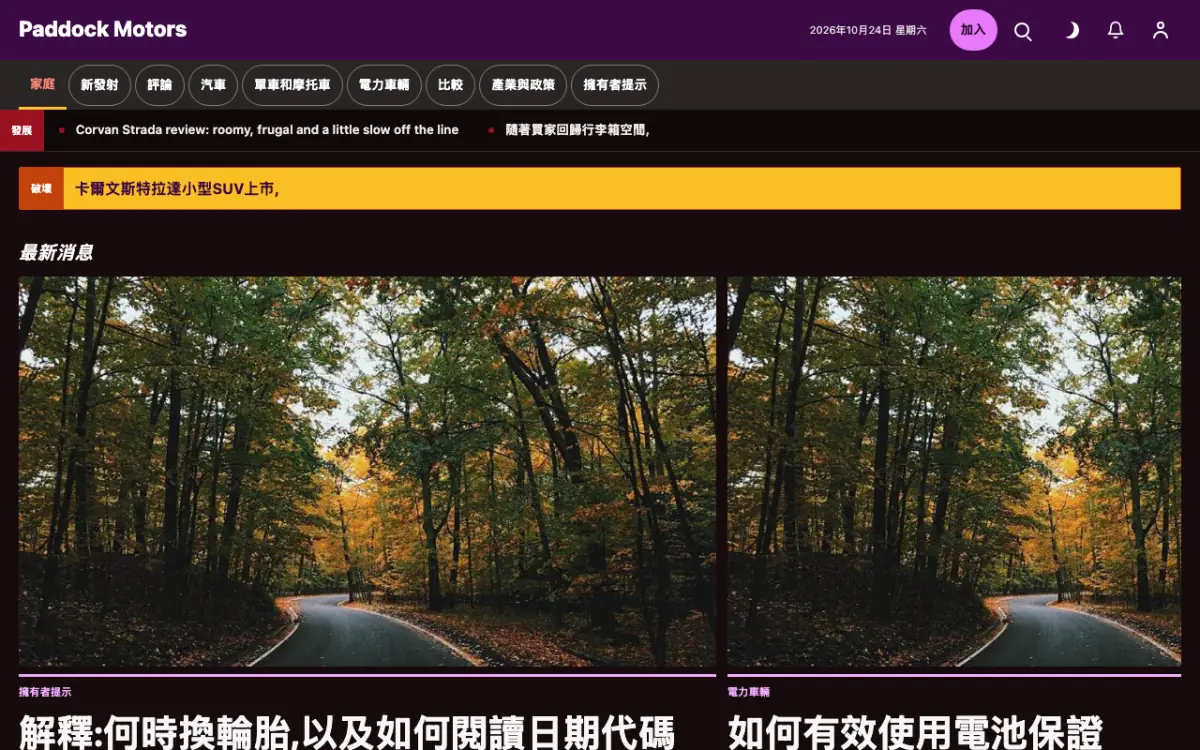Toggle dark mode moon icon

1071,31
